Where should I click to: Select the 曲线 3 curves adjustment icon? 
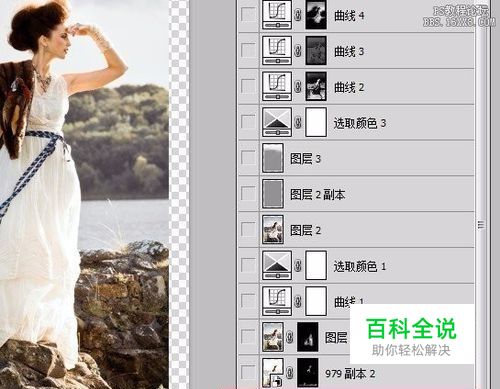coord(277,50)
